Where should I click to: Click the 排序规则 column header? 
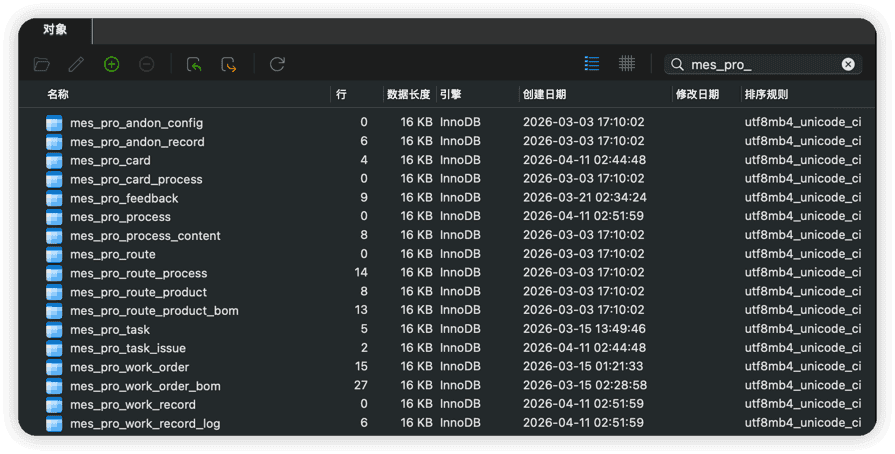(766, 95)
